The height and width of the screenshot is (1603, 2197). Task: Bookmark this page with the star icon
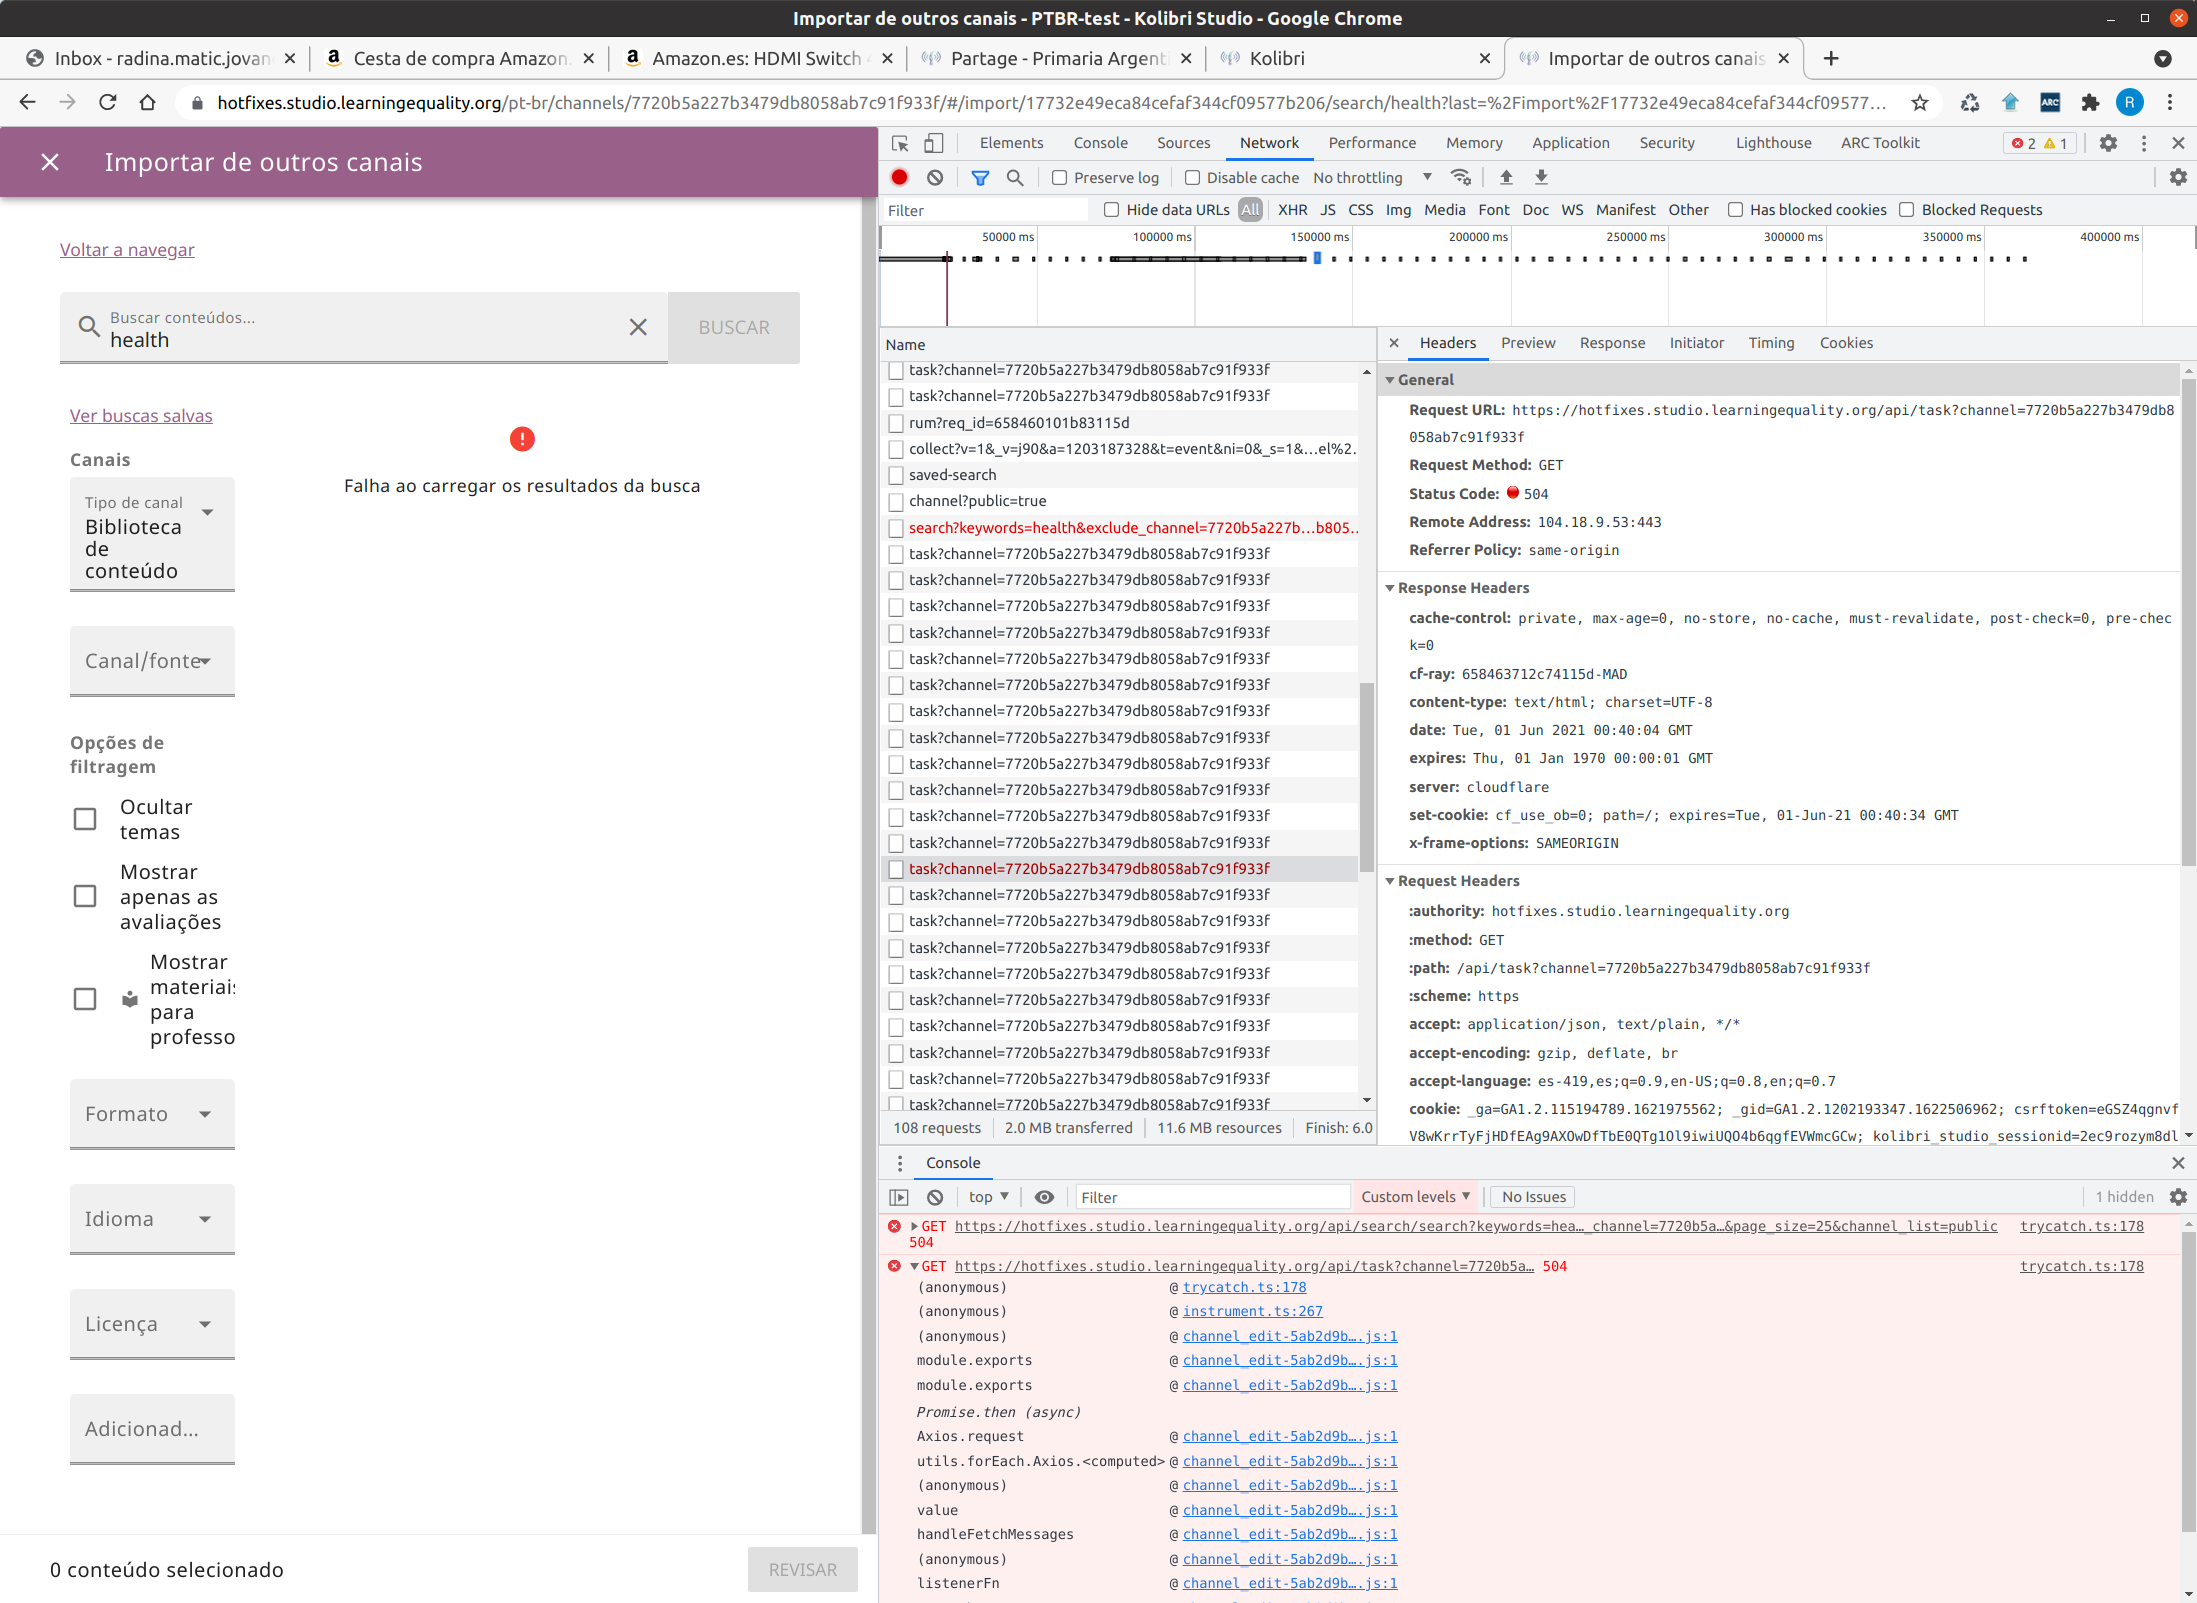(x=1919, y=102)
